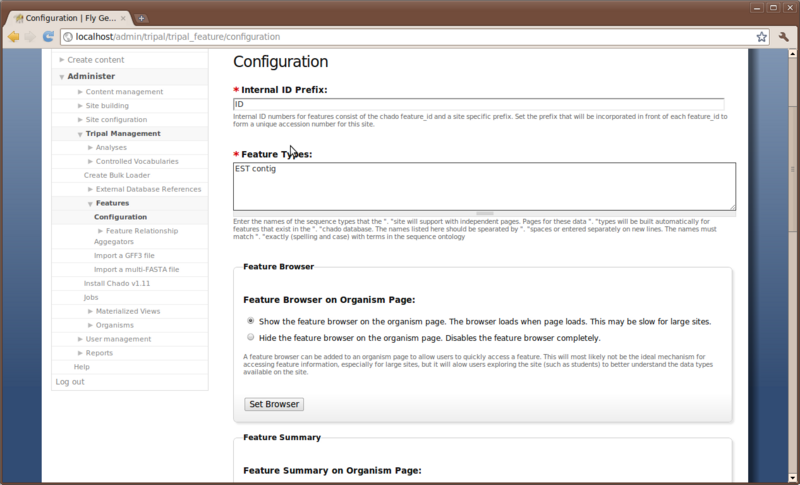Click the page vertical scrollbar down arrow
The image size is (800, 485).
click(792, 478)
